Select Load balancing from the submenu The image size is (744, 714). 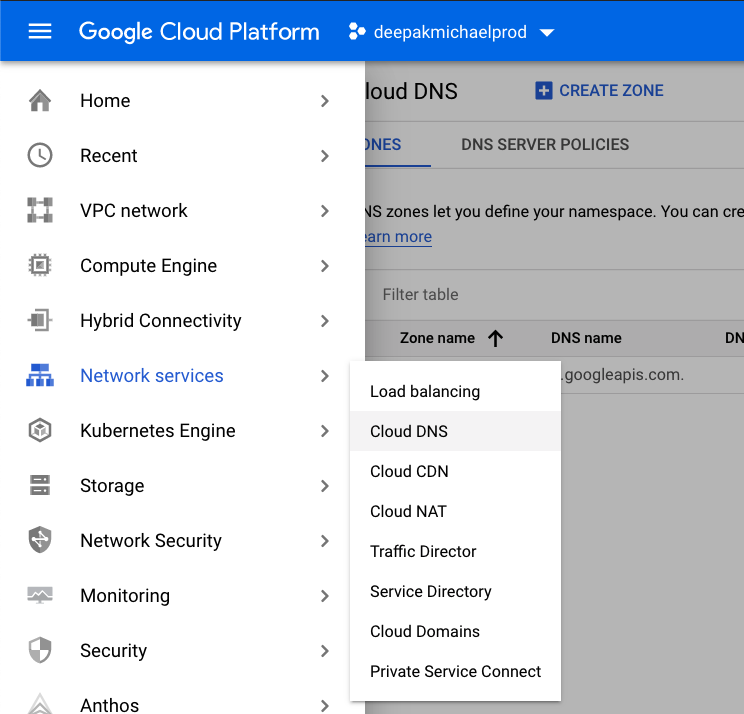(425, 392)
